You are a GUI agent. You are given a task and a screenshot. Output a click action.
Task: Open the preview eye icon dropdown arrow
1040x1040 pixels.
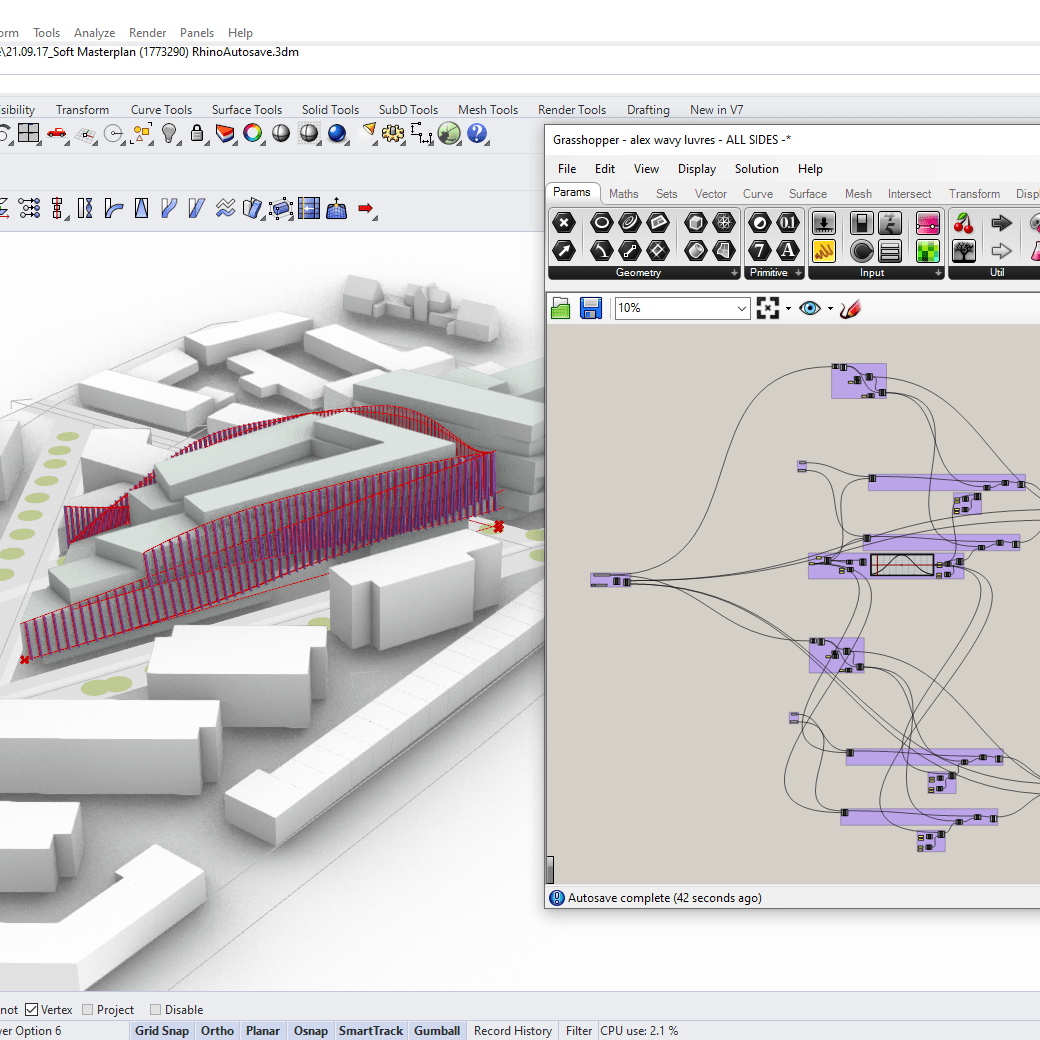pyautogui.click(x=829, y=308)
